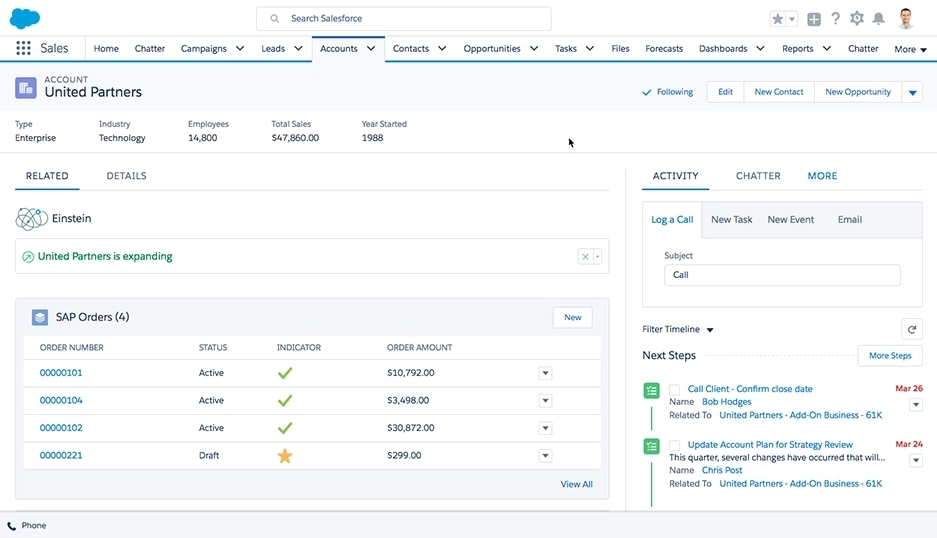Refresh the activity timeline

coord(911,329)
